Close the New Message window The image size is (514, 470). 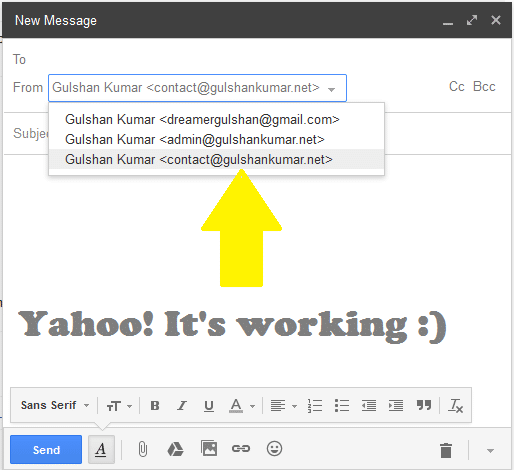click(x=496, y=20)
